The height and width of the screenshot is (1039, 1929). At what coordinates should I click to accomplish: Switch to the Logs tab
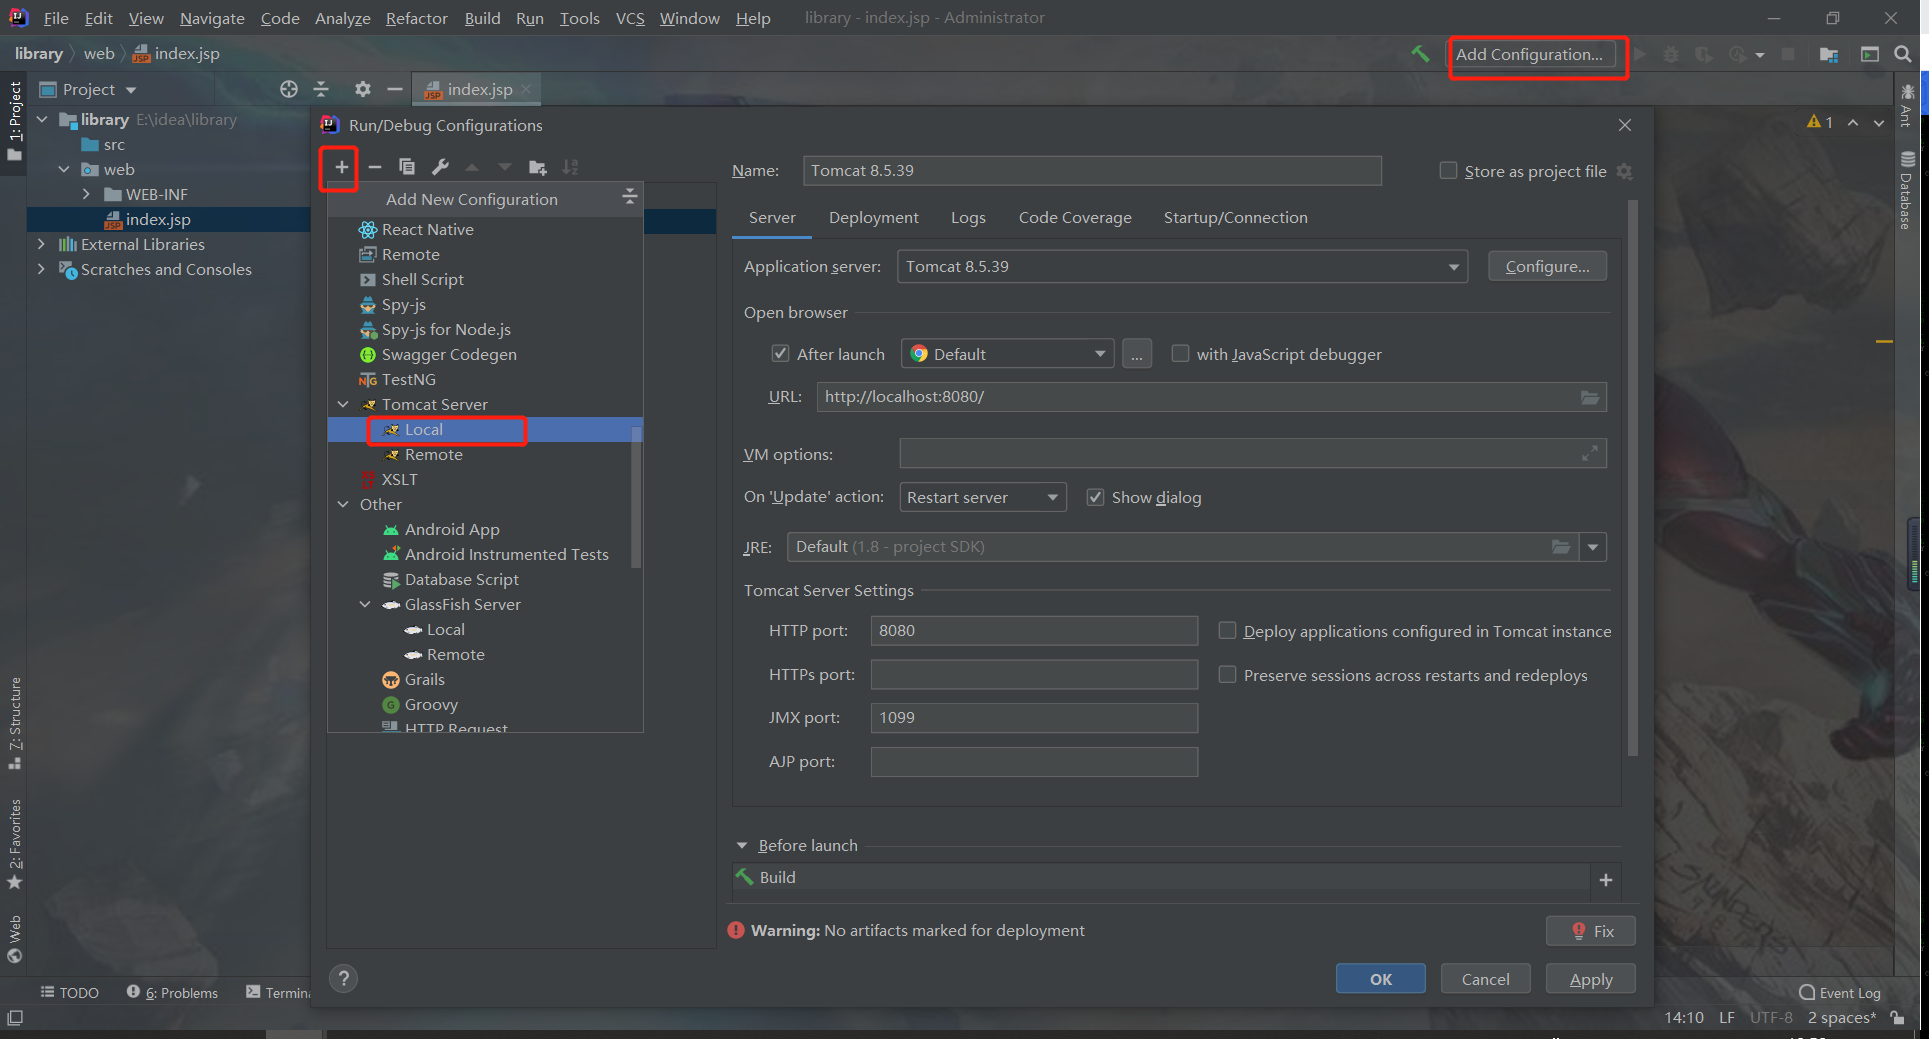coord(968,218)
